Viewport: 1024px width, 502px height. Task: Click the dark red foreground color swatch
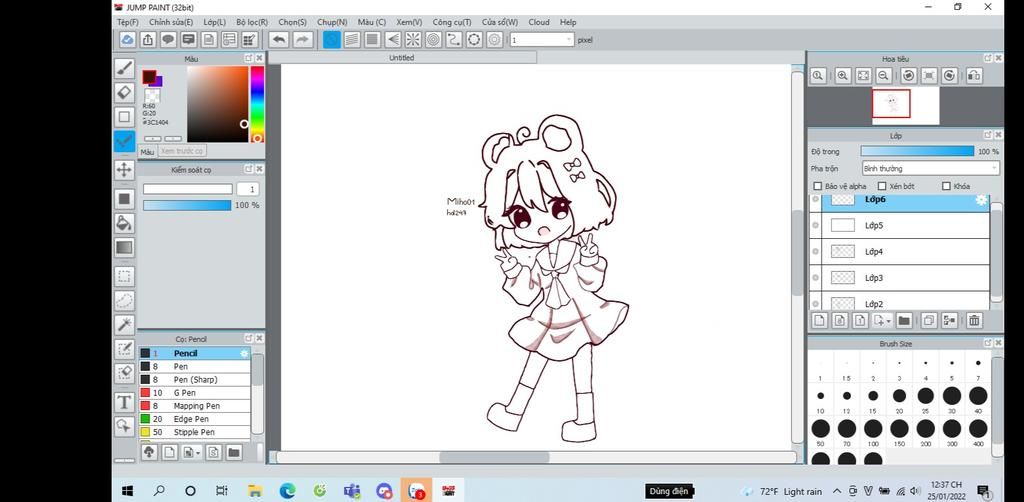[x=150, y=77]
